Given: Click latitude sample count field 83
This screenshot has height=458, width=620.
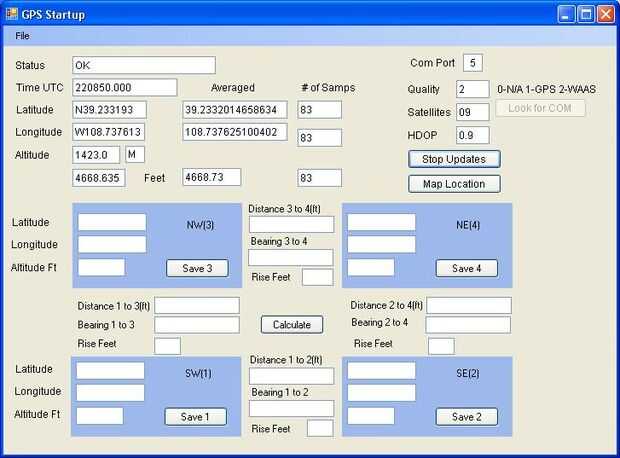Looking at the screenshot, I should click(x=319, y=110).
